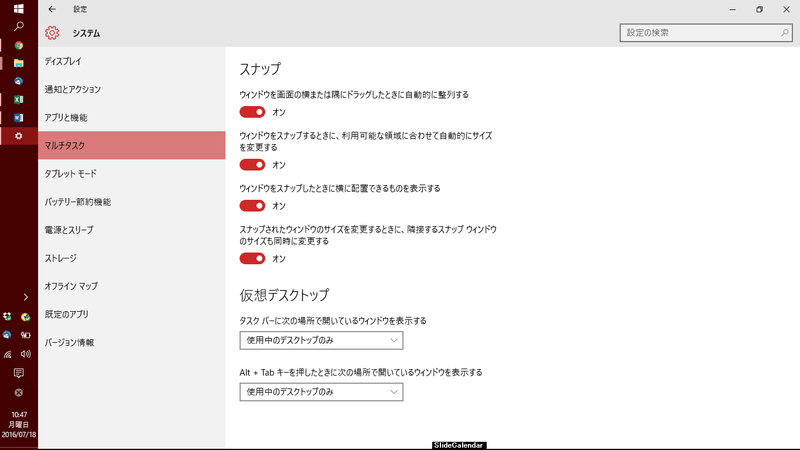Screen dimensions: 800x450
Task: Switch to Excel in taskbar
Action: [x=18, y=99]
